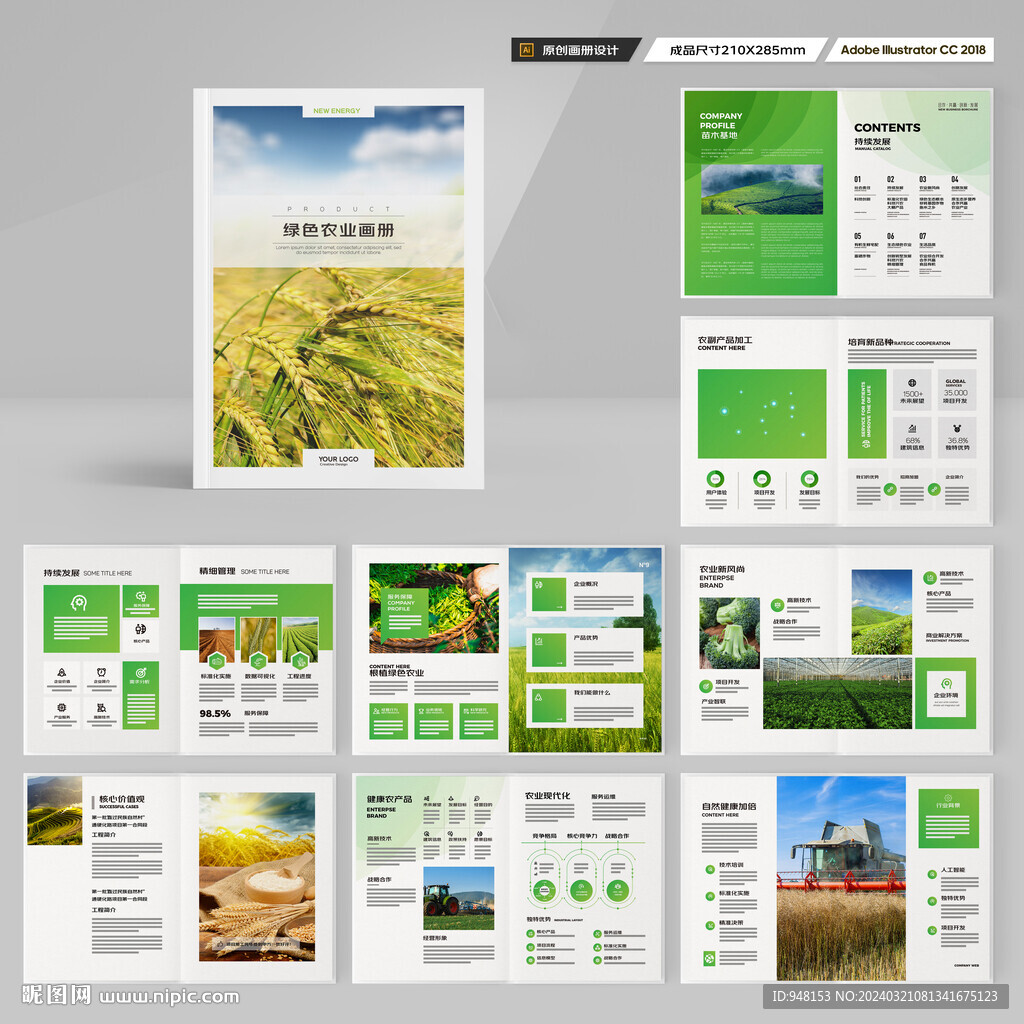
Task: Click the target icon in the green tile
Action: click(x=140, y=672)
